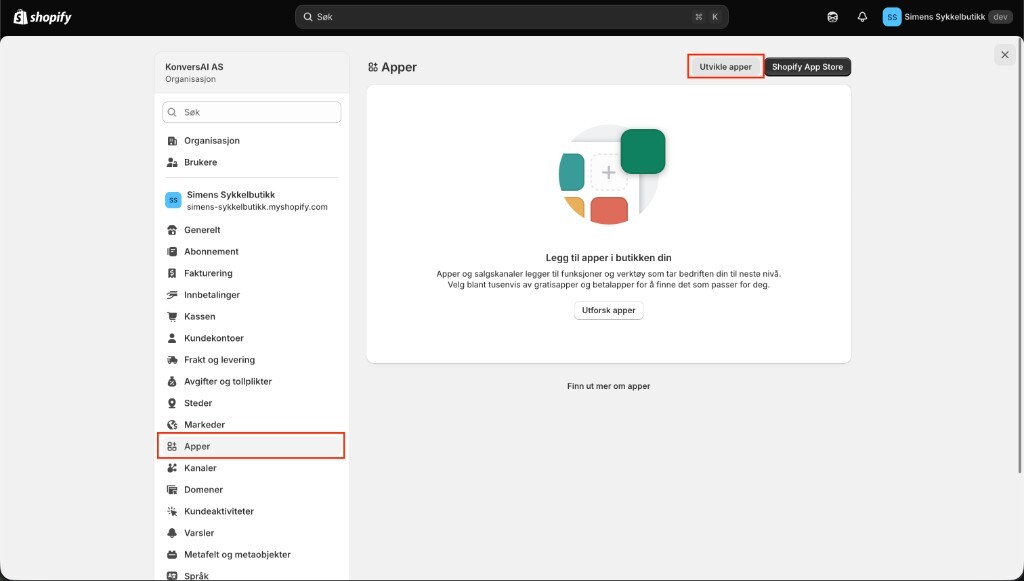Focus the top Søk search bar
Viewport: 1024px width, 581px height.
click(511, 17)
